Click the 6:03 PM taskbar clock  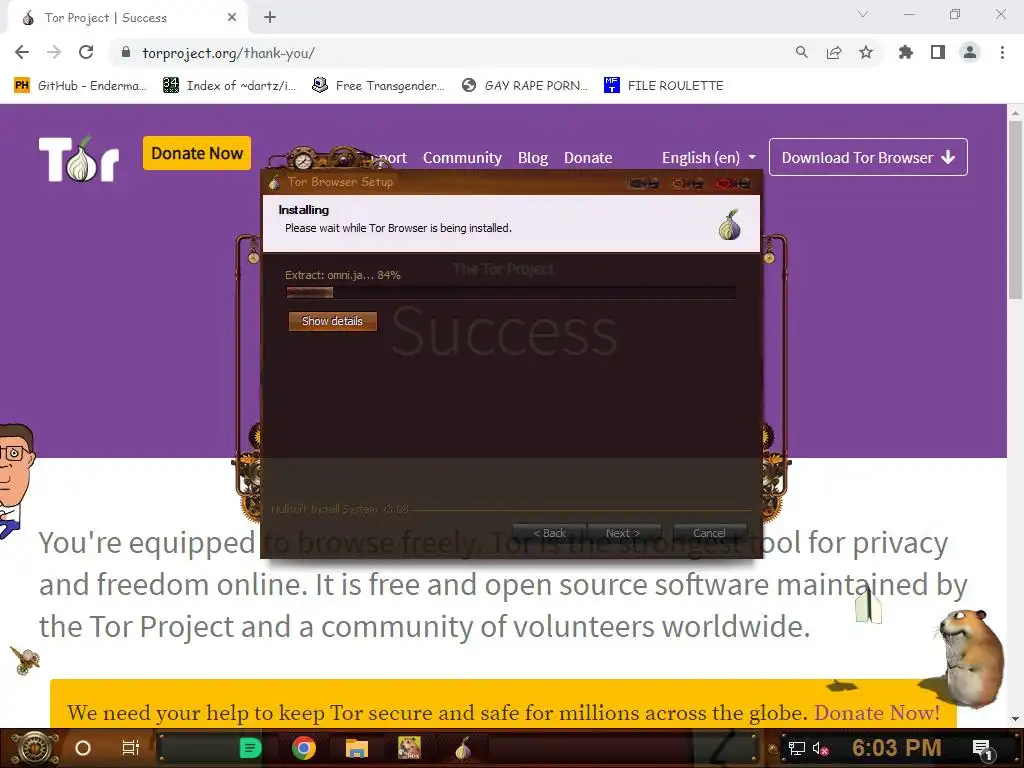click(897, 748)
